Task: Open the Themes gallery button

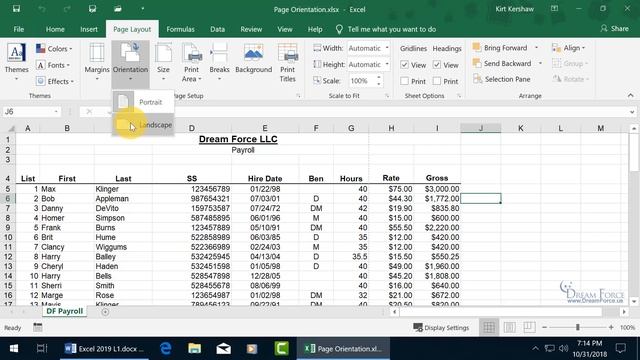Action: [x=16, y=62]
